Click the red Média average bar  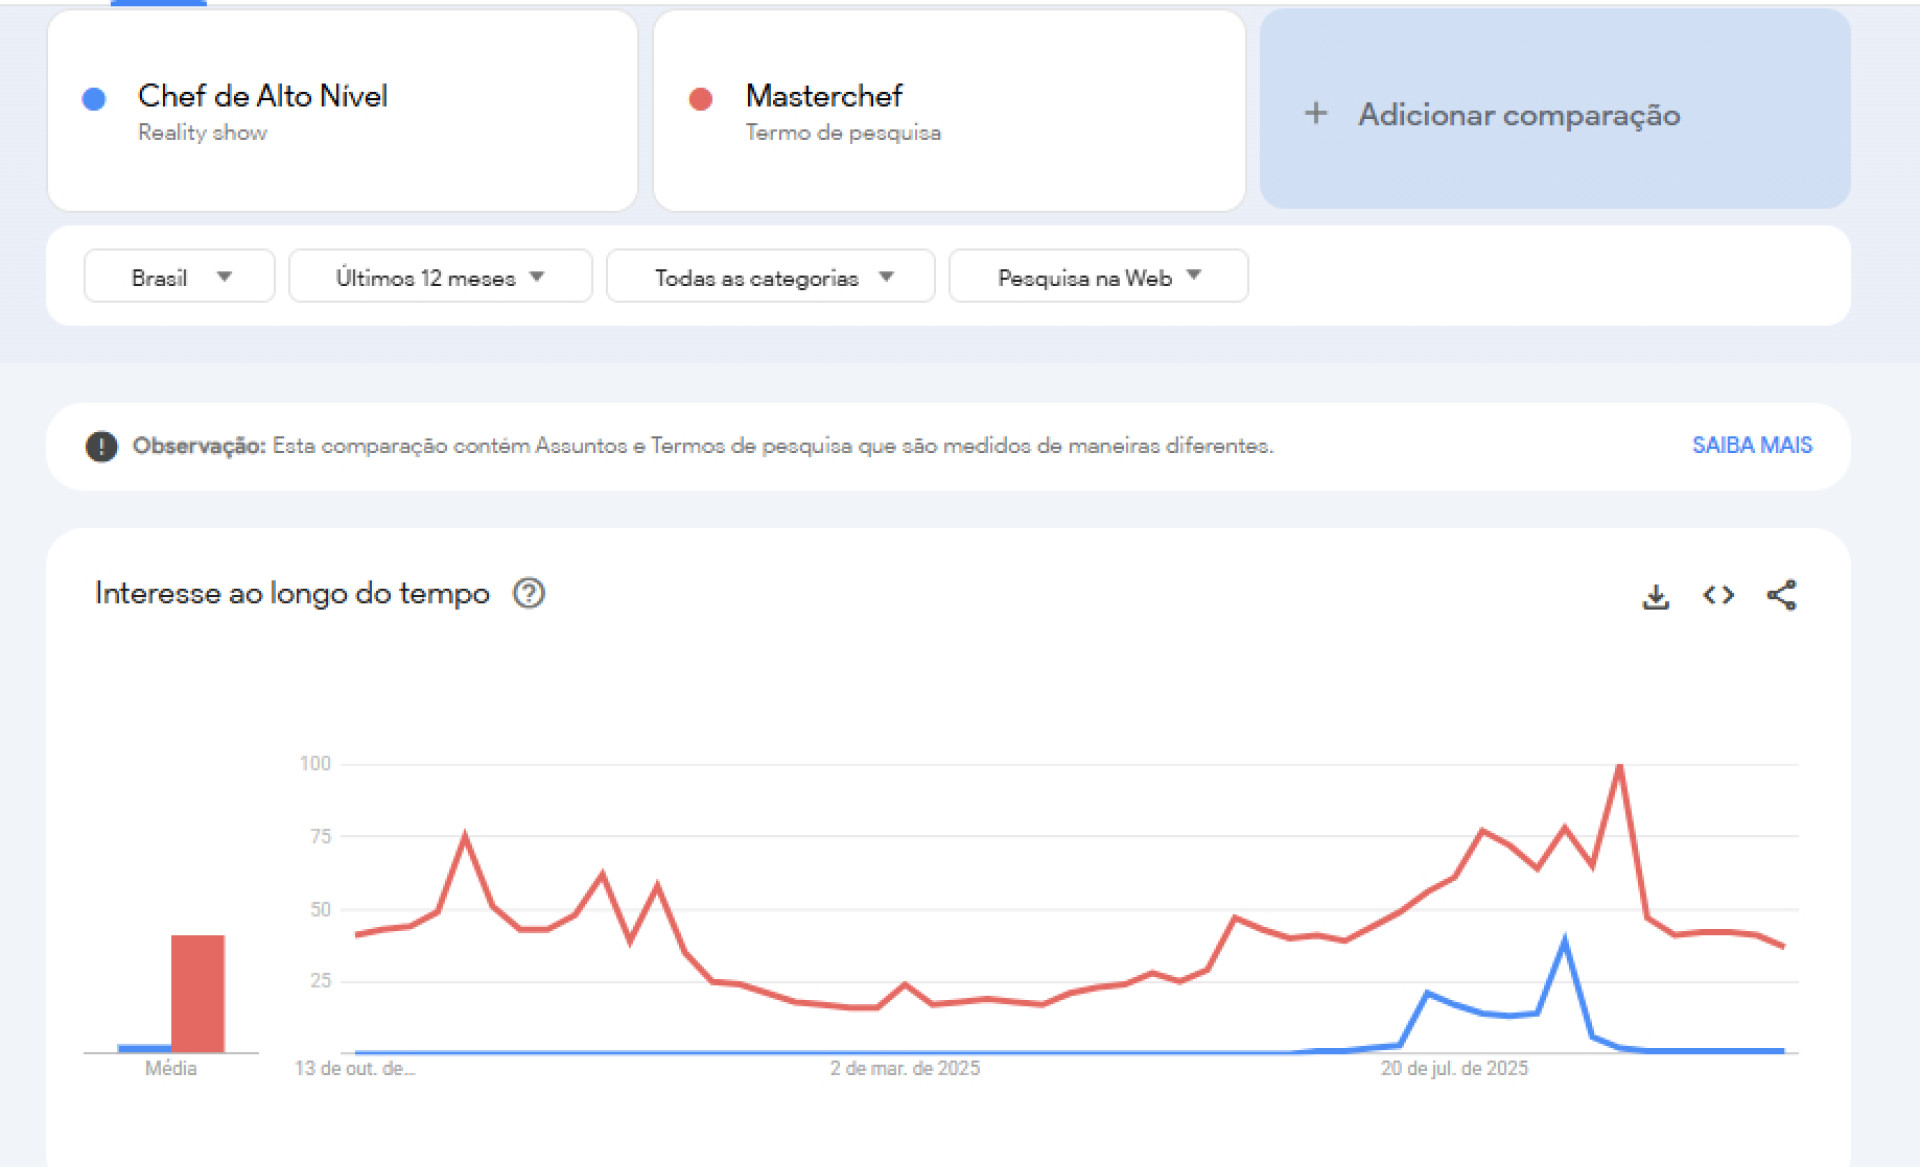[197, 995]
